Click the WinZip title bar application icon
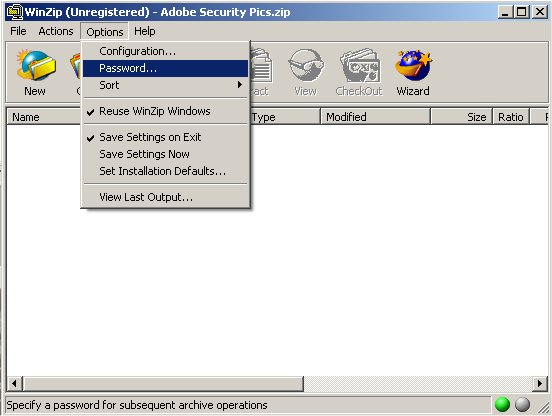This screenshot has height=416, width=552. (x=14, y=12)
